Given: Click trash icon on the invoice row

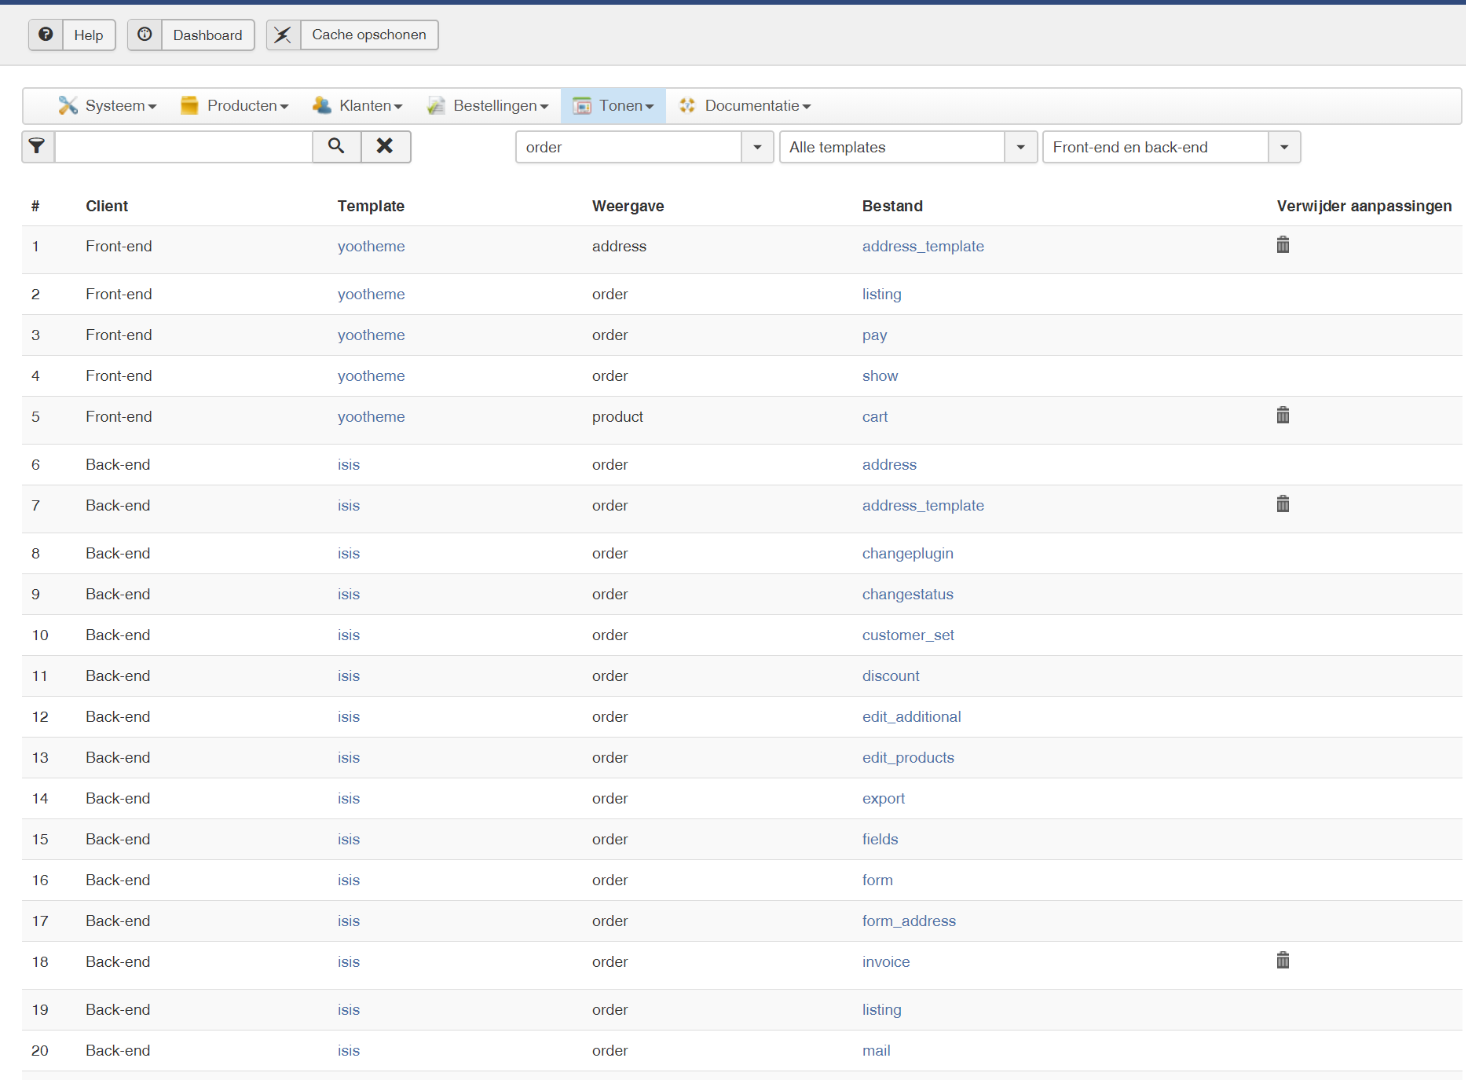Looking at the screenshot, I should pos(1282,961).
